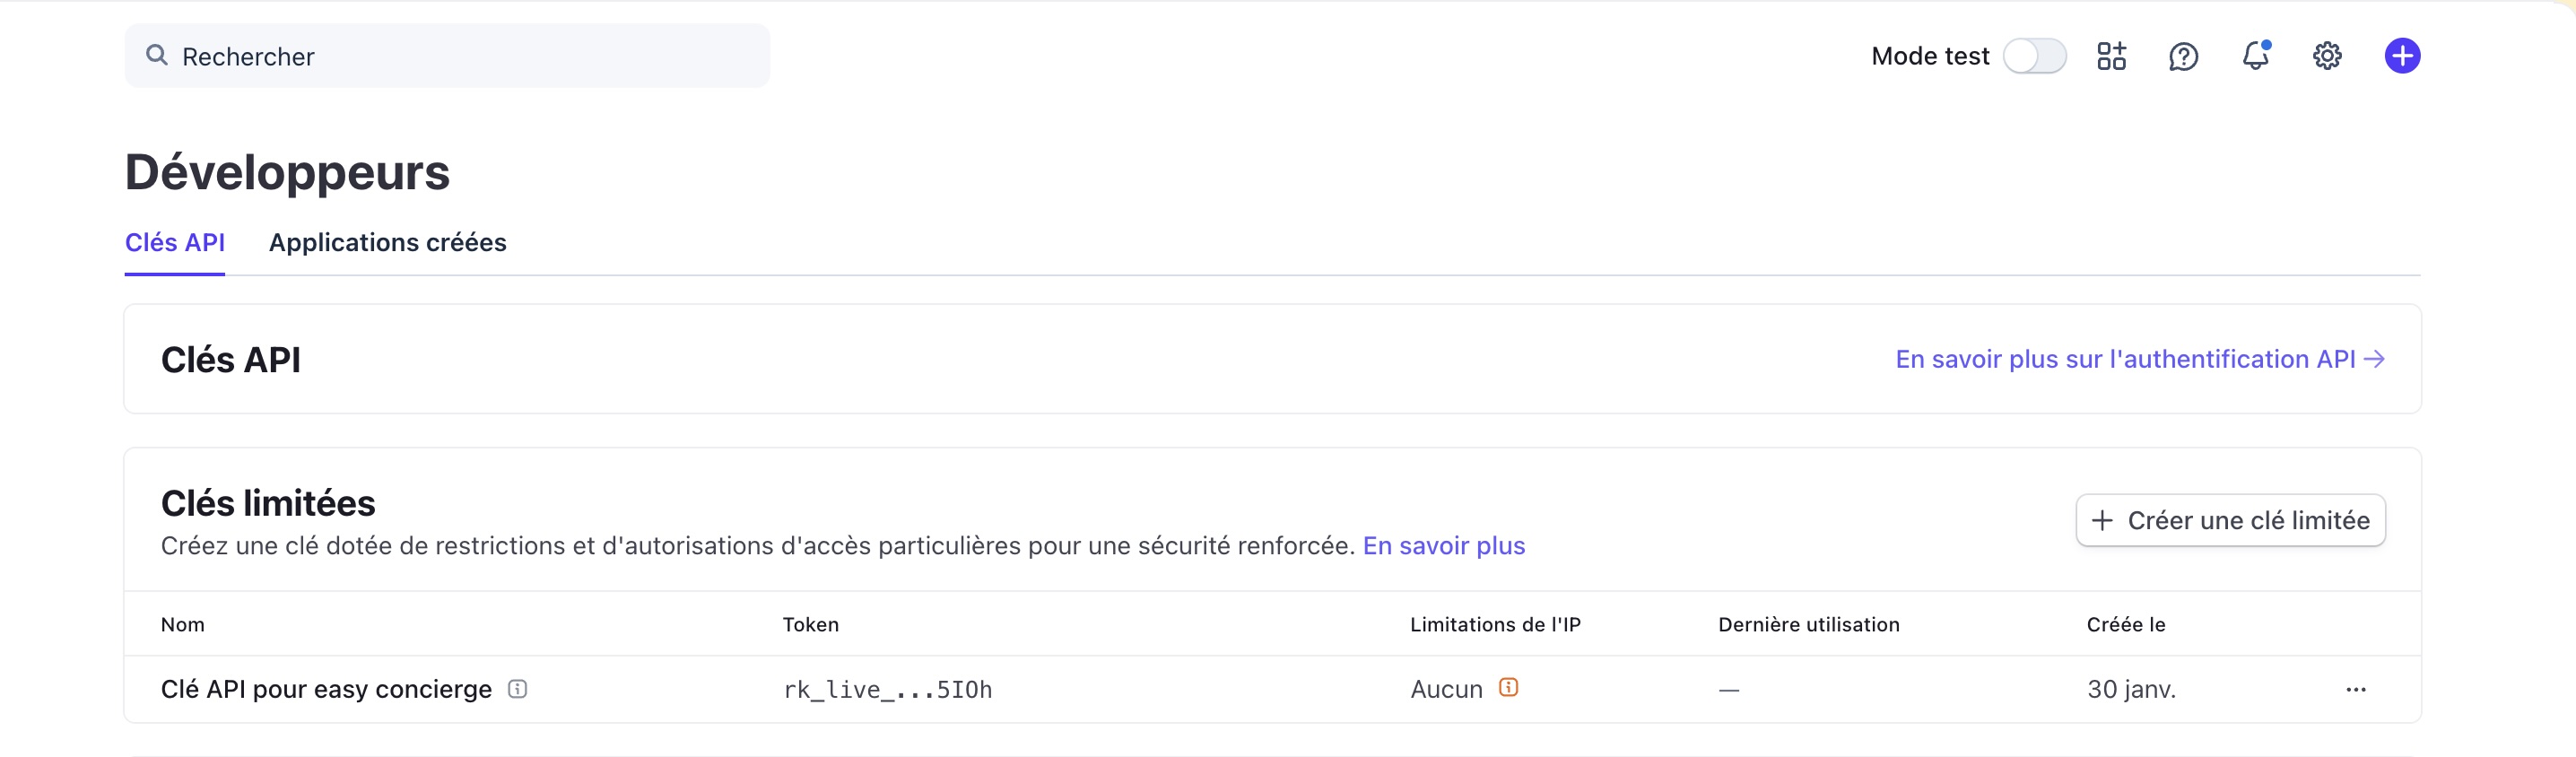Click the purple plus create button
This screenshot has width=2576, height=757.
tap(2403, 56)
